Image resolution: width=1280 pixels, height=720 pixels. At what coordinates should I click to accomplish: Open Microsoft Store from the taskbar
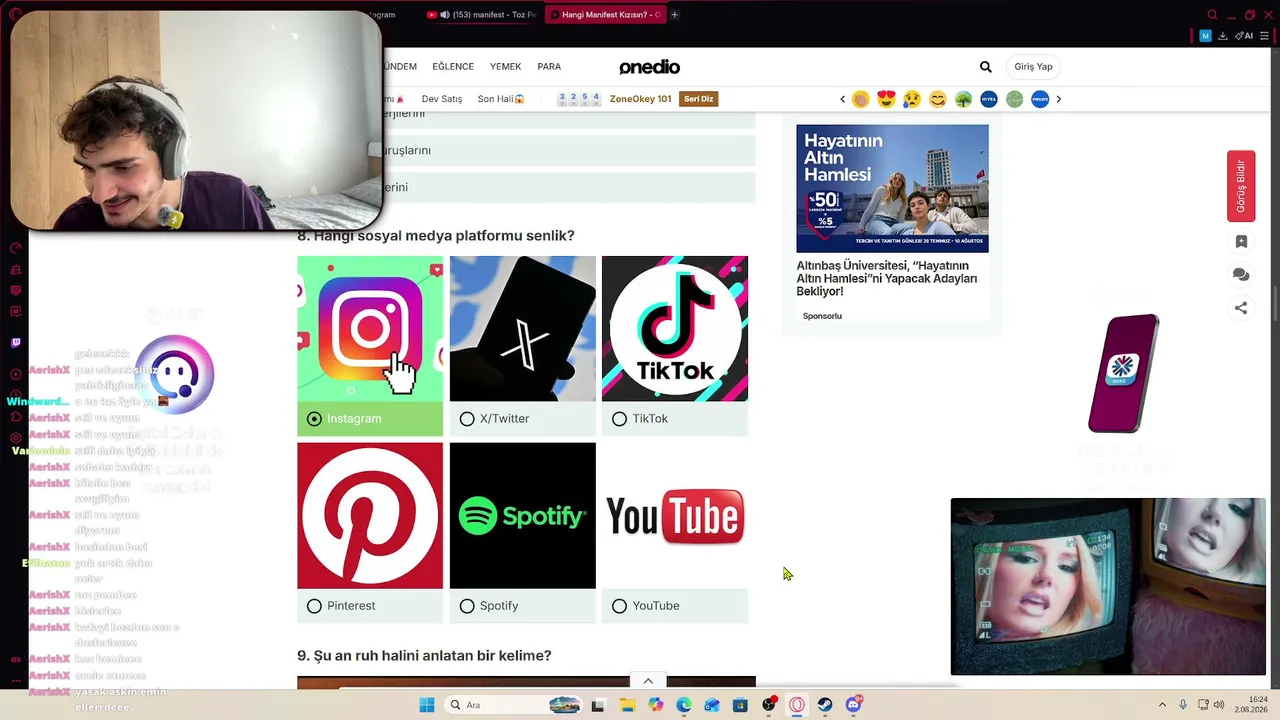click(740, 705)
